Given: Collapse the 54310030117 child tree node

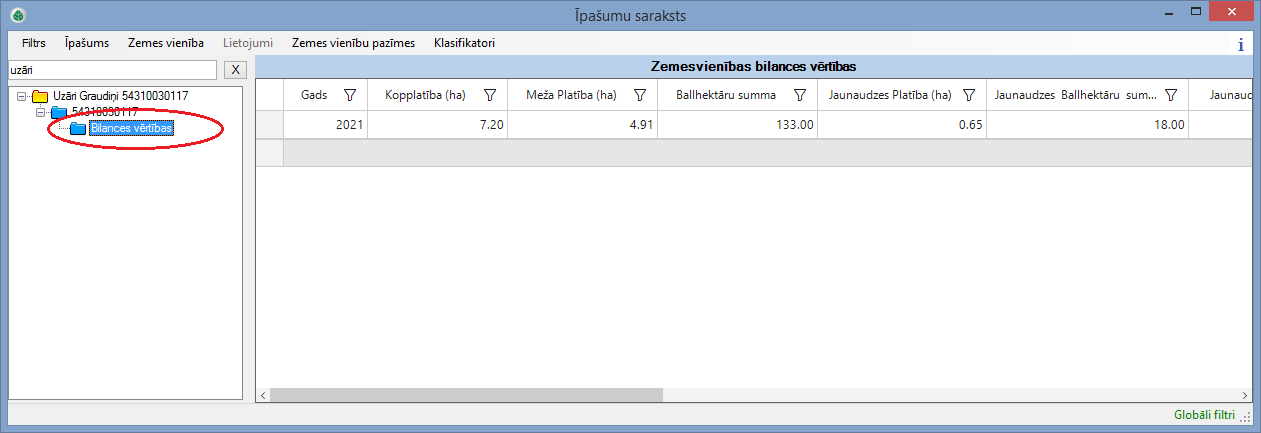Looking at the screenshot, I should coord(40,112).
